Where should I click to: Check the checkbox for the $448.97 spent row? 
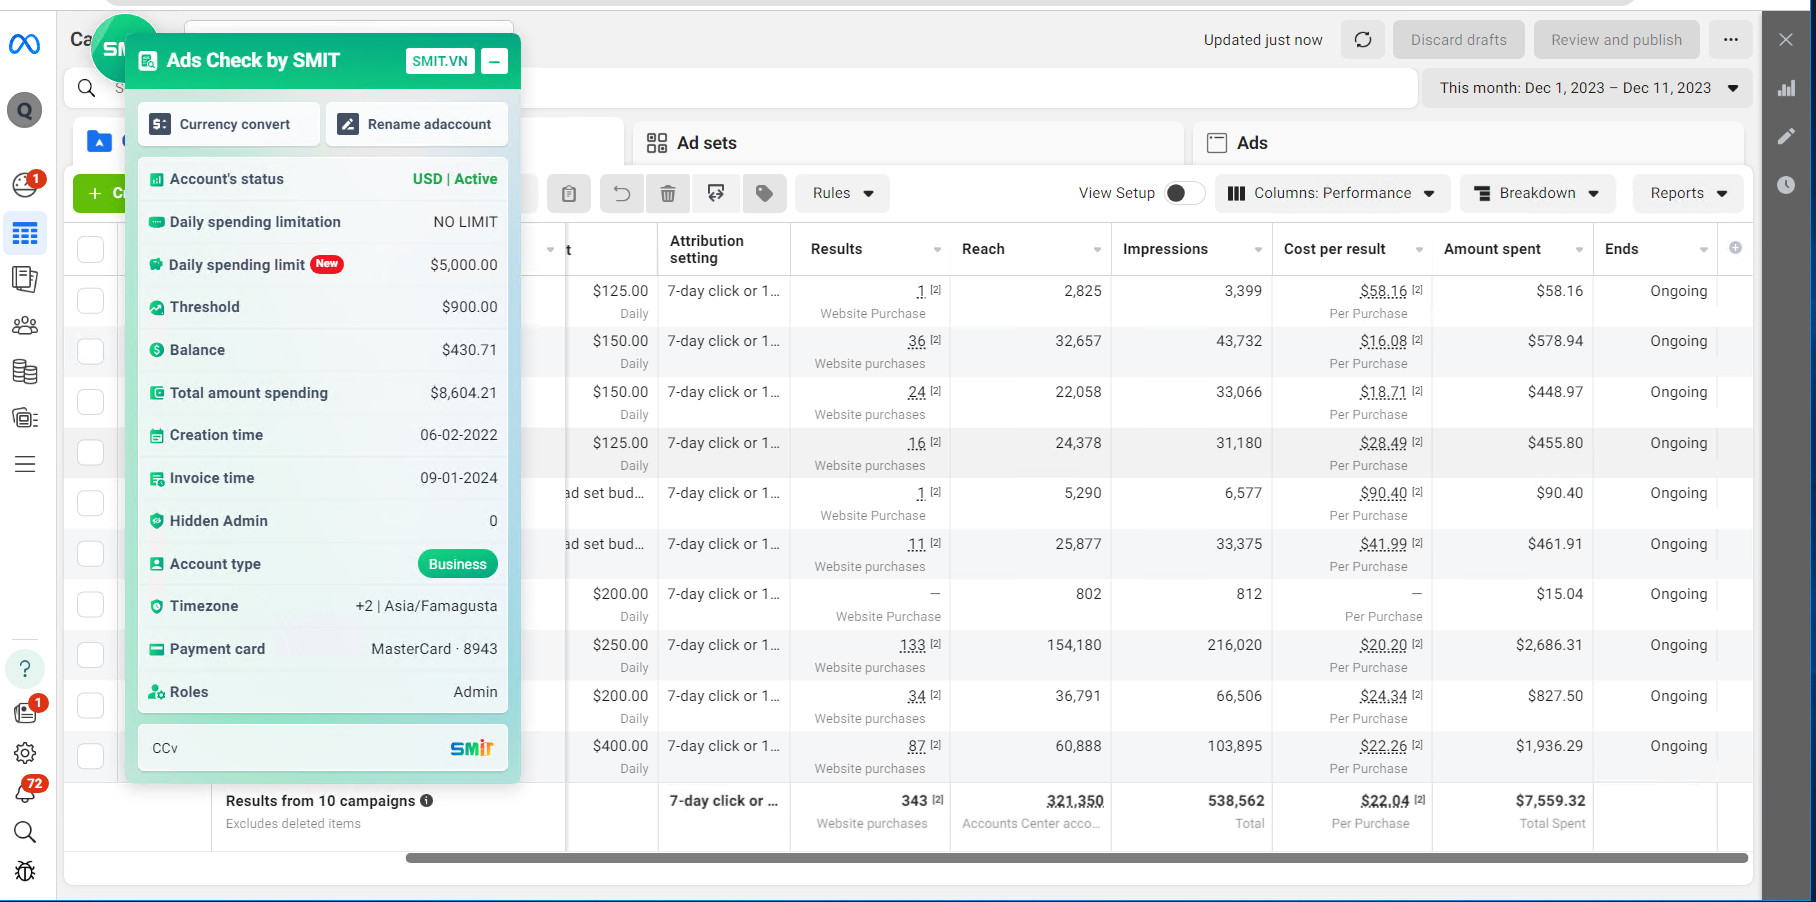[90, 402]
